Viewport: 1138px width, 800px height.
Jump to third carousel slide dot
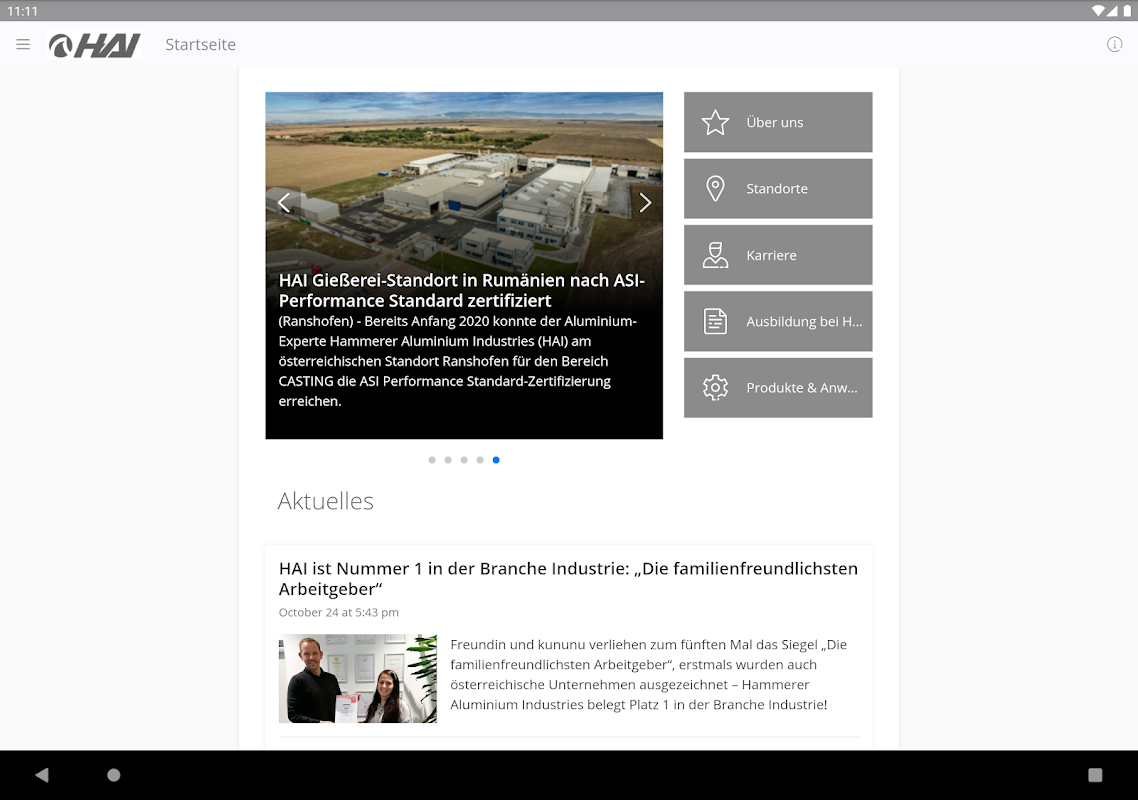[464, 460]
